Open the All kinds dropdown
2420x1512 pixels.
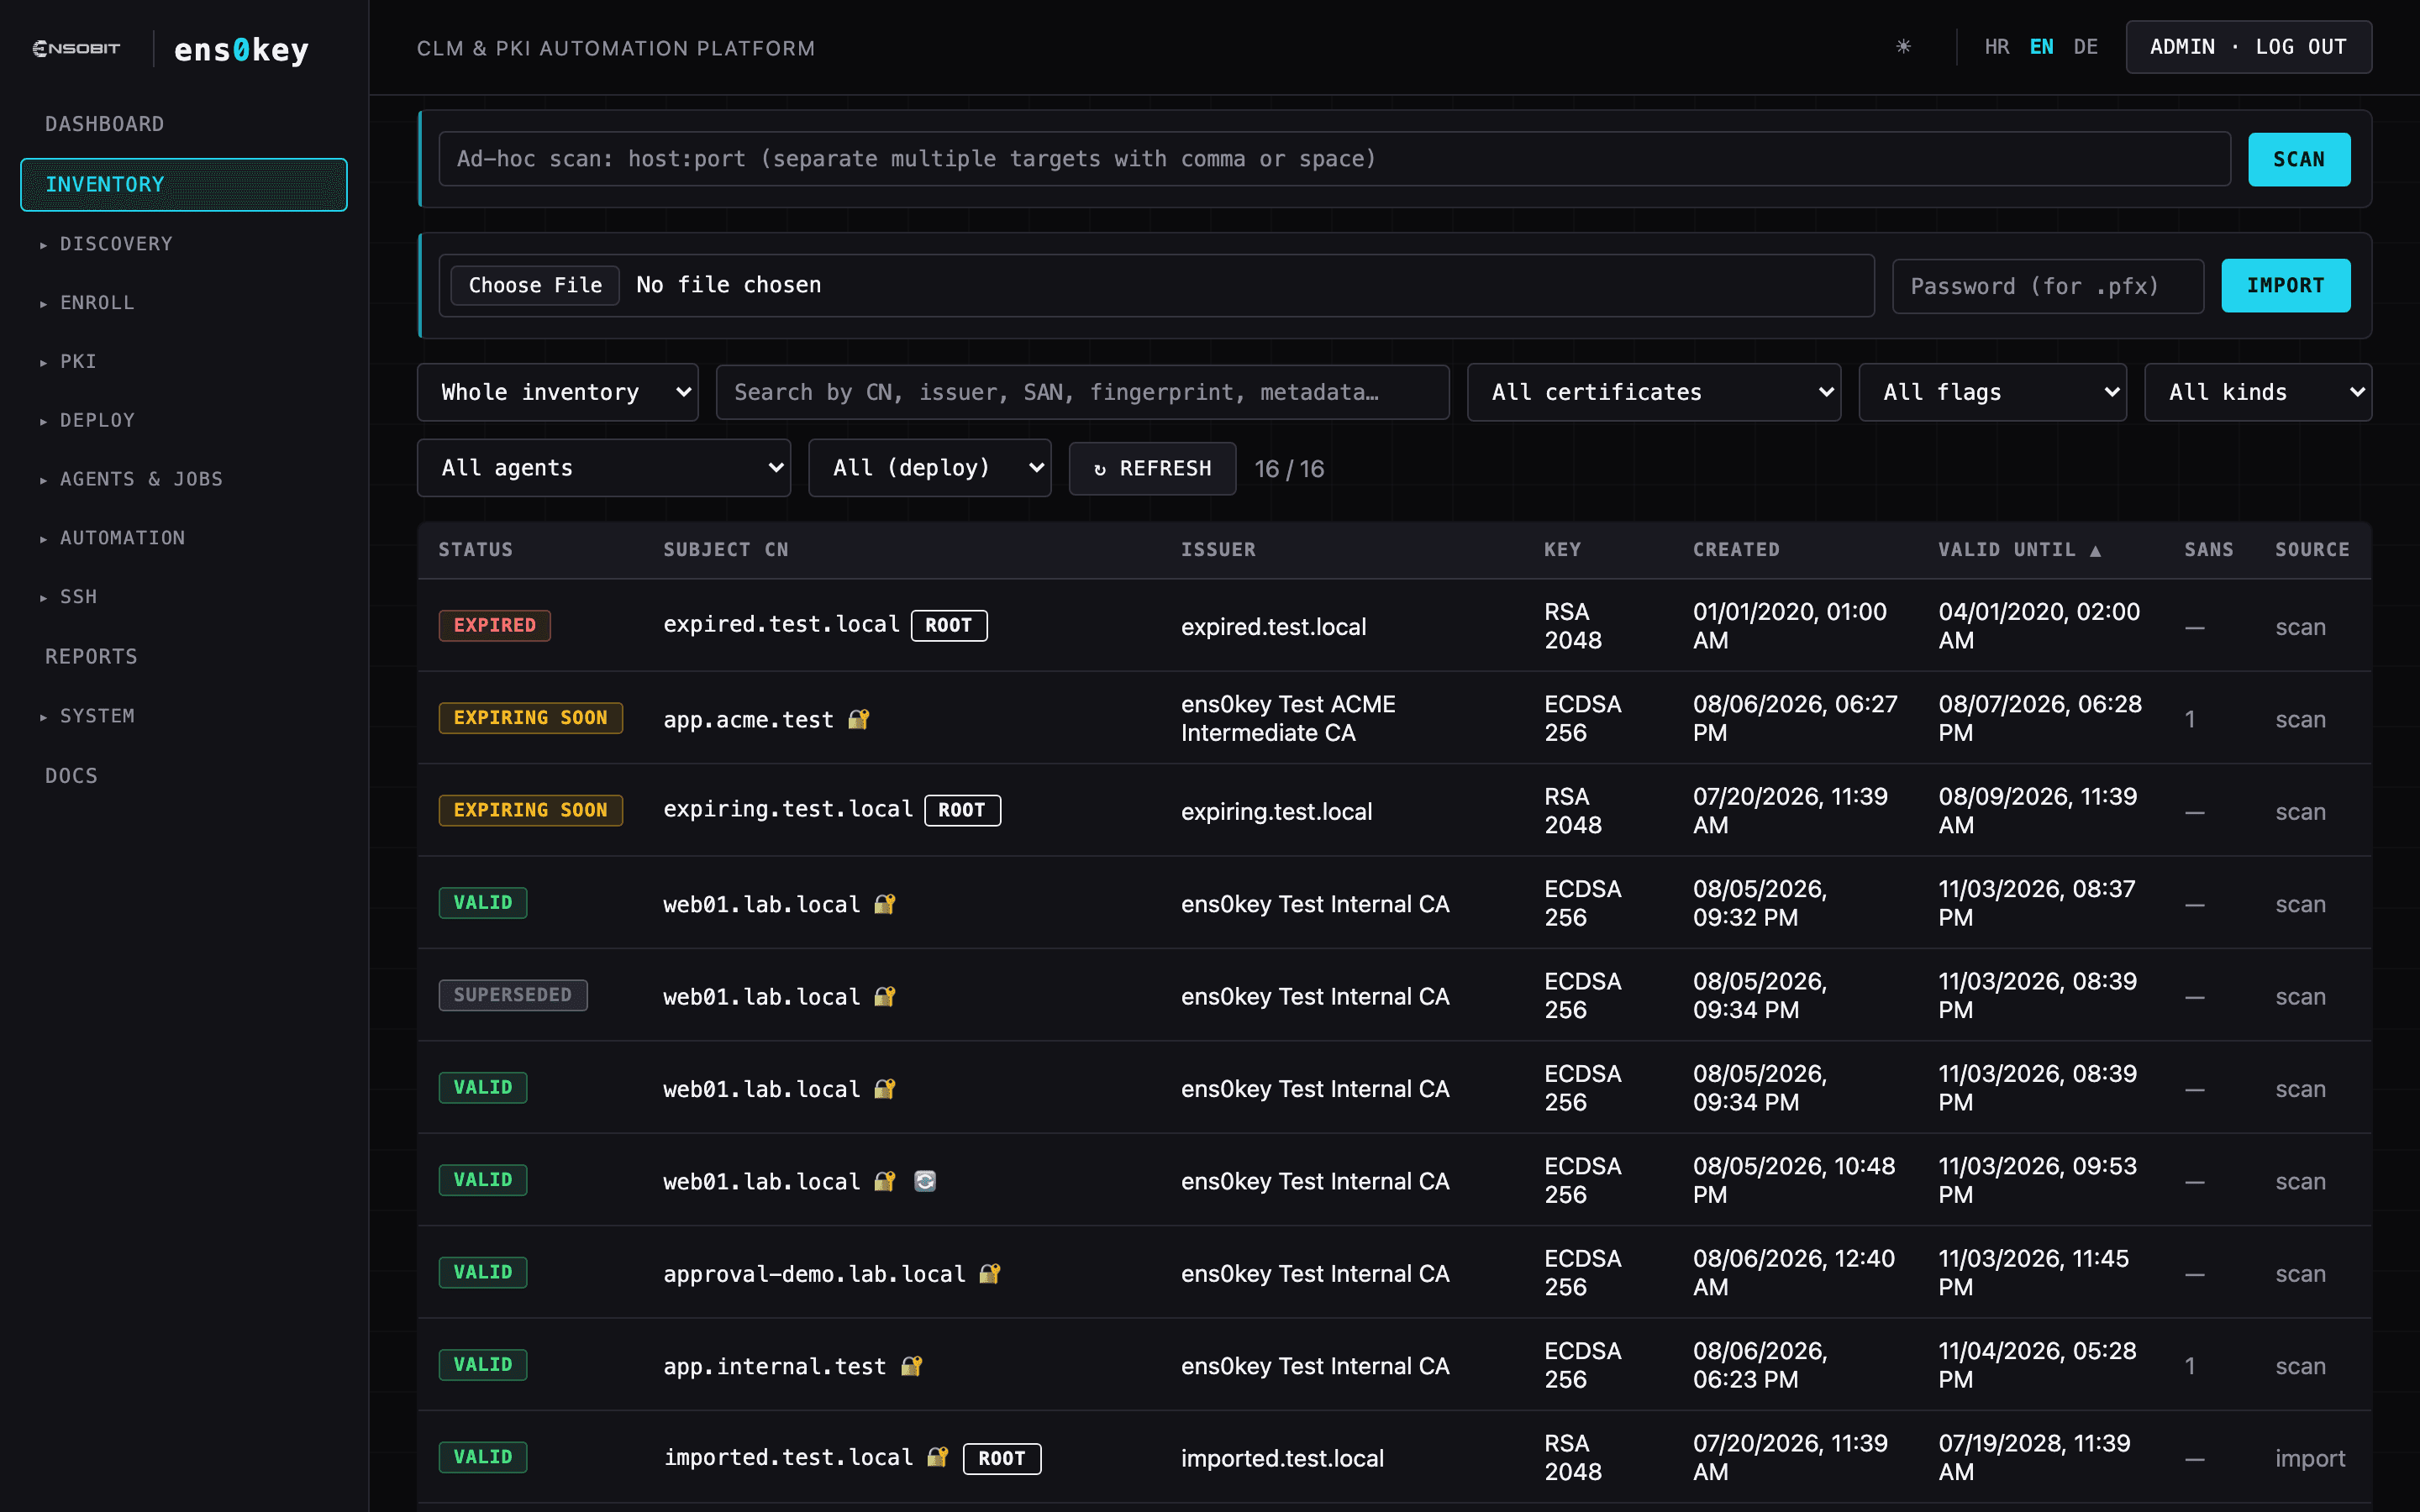pyautogui.click(x=2258, y=392)
